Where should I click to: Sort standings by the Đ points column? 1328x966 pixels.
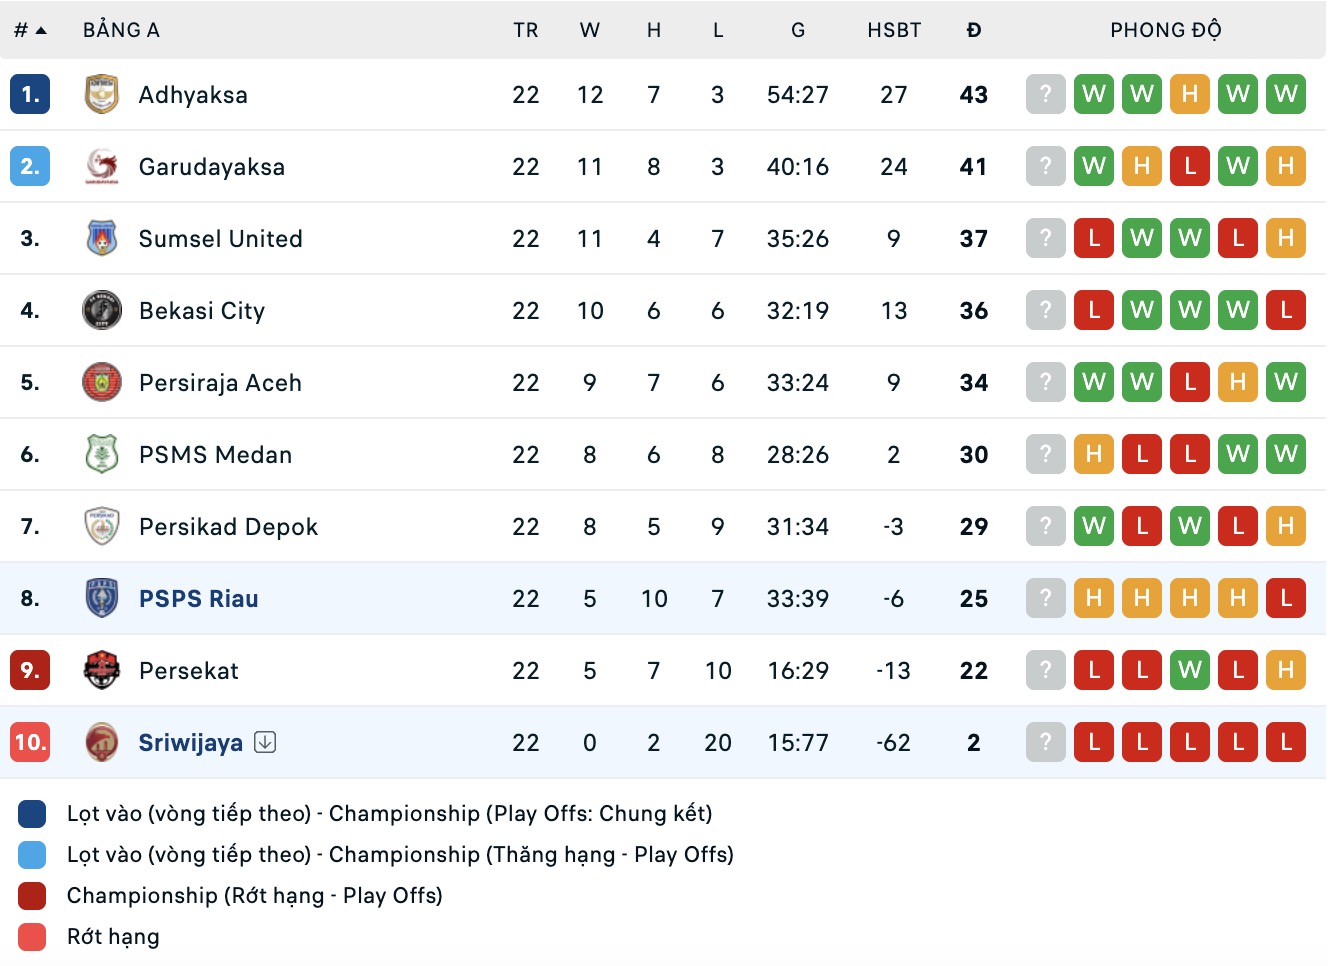point(974,31)
